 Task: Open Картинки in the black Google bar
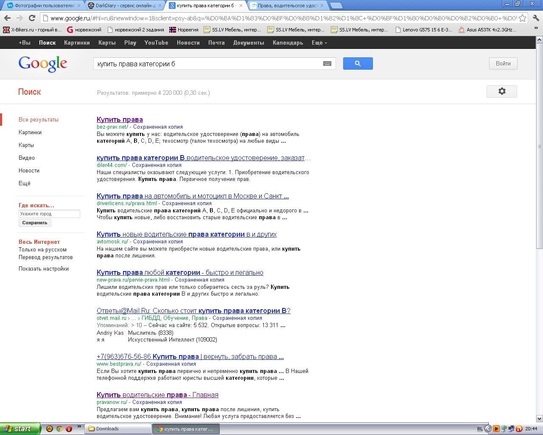(x=77, y=43)
